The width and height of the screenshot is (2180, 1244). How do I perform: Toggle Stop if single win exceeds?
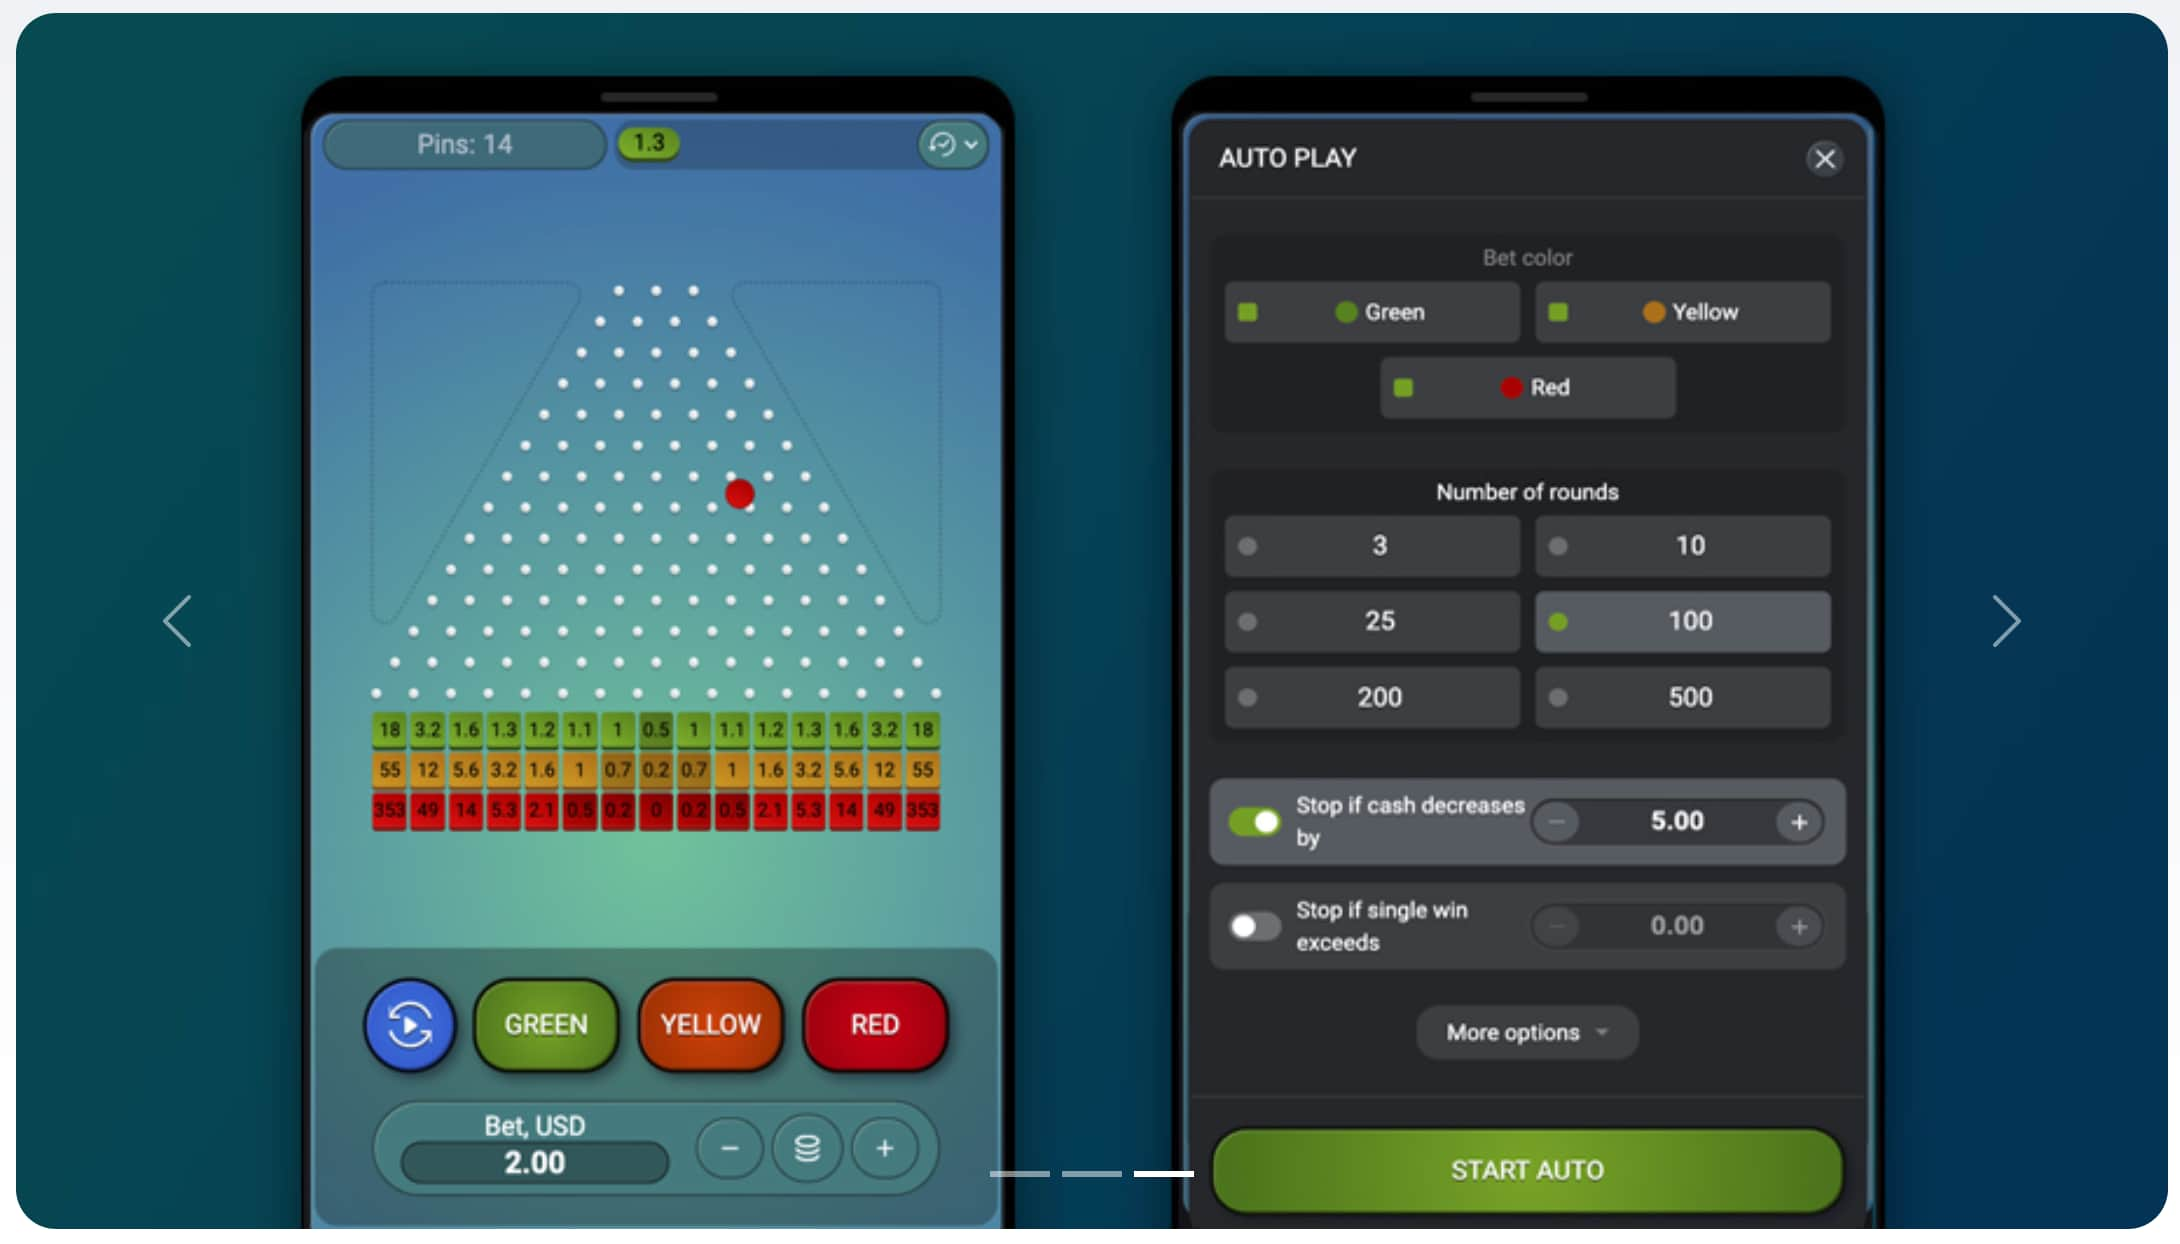[1255, 924]
